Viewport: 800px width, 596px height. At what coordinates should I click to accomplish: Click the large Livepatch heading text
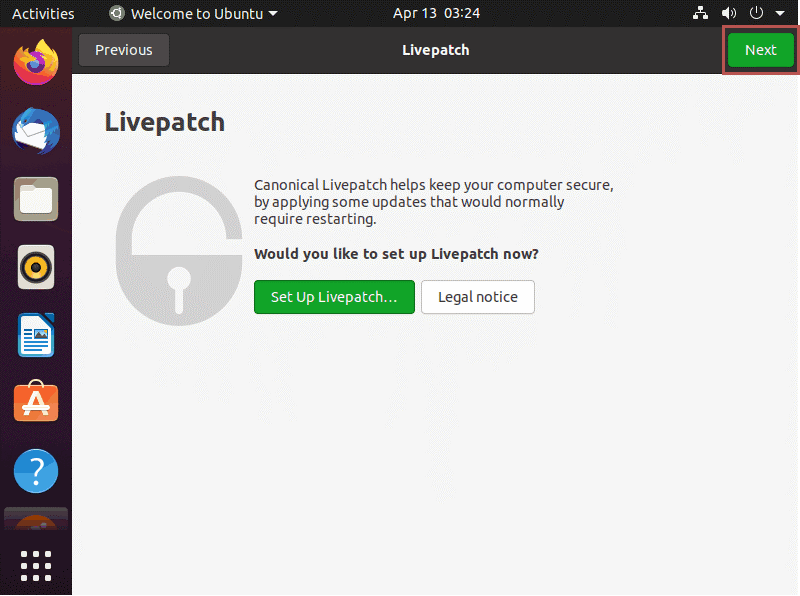point(164,122)
